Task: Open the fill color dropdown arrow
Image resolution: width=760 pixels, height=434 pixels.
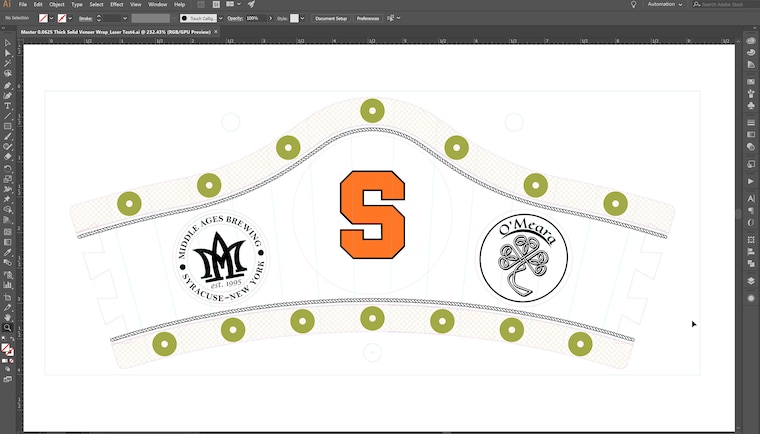Action: pos(51,18)
